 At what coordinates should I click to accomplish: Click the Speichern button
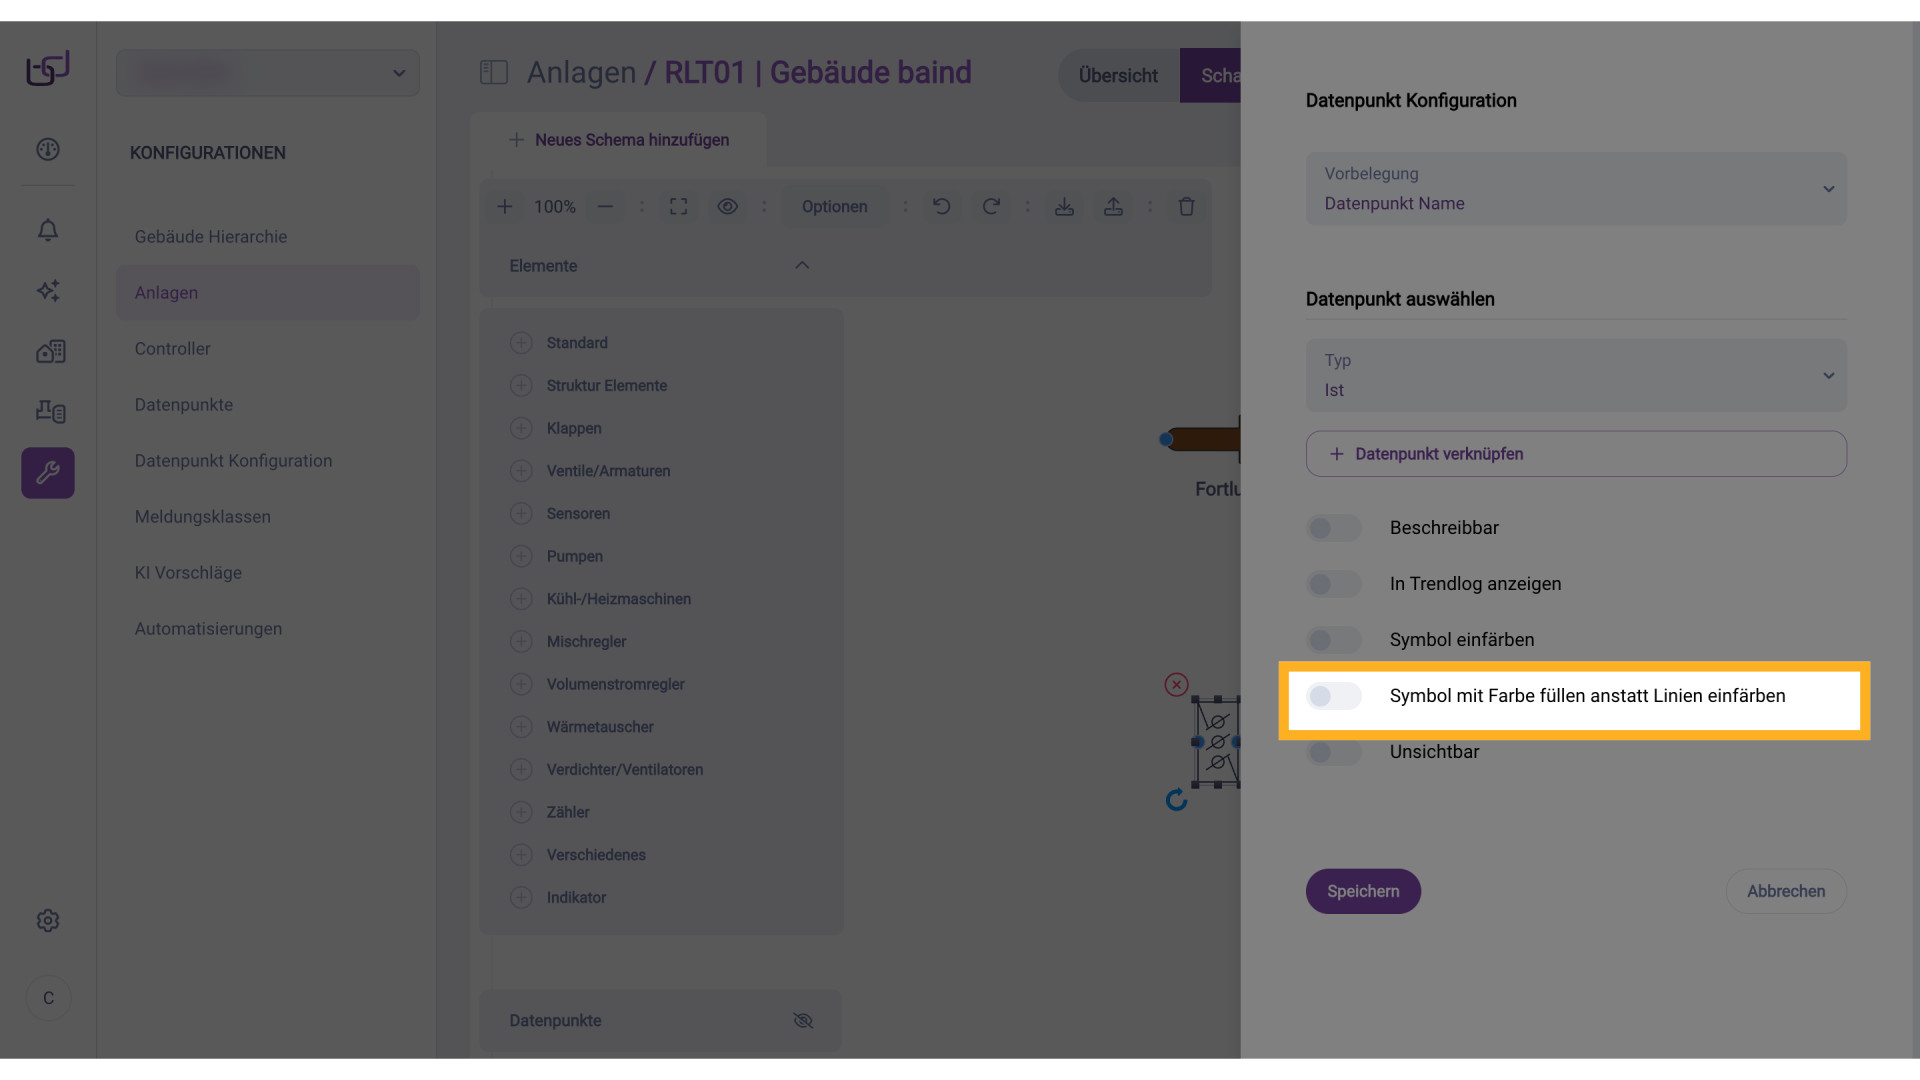[1362, 891]
